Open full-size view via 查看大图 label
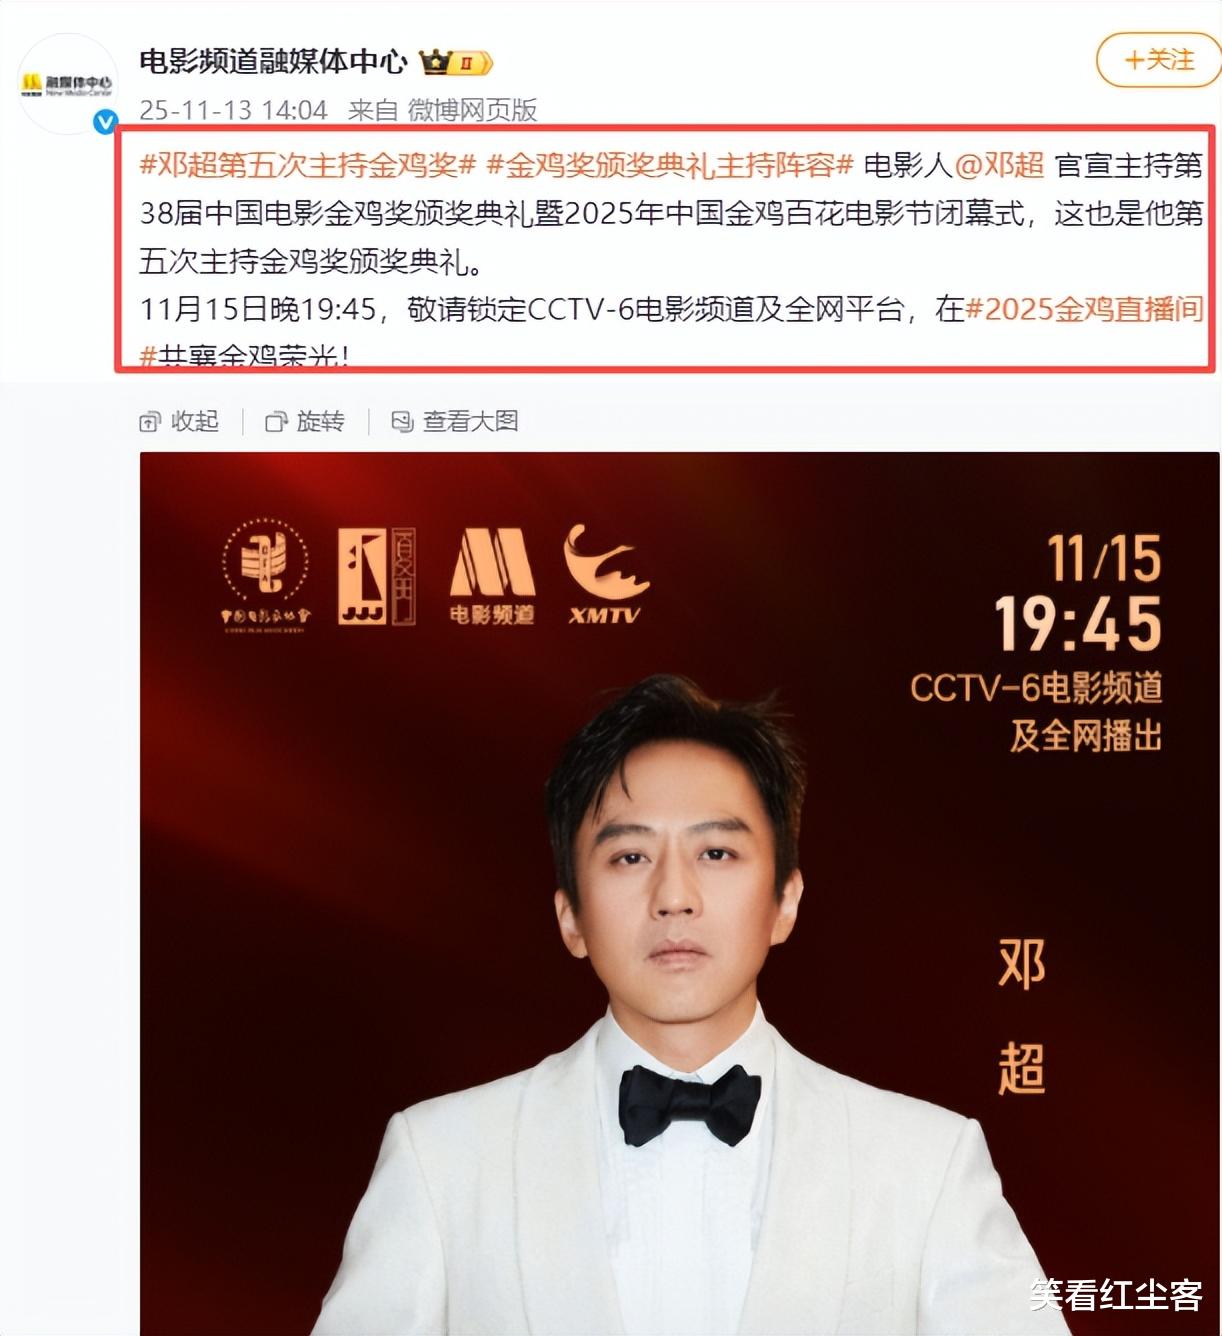The width and height of the screenshot is (1222, 1336). [x=470, y=422]
